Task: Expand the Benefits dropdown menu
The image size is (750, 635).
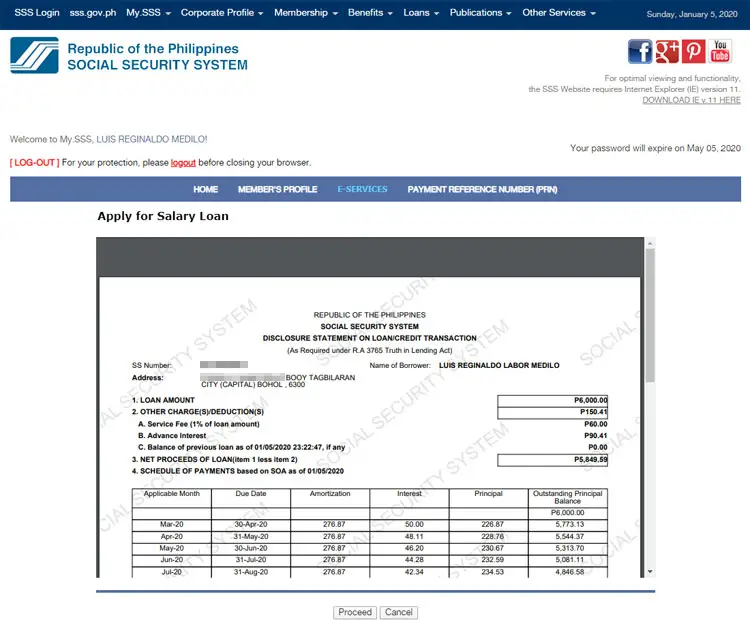Action: coord(370,13)
